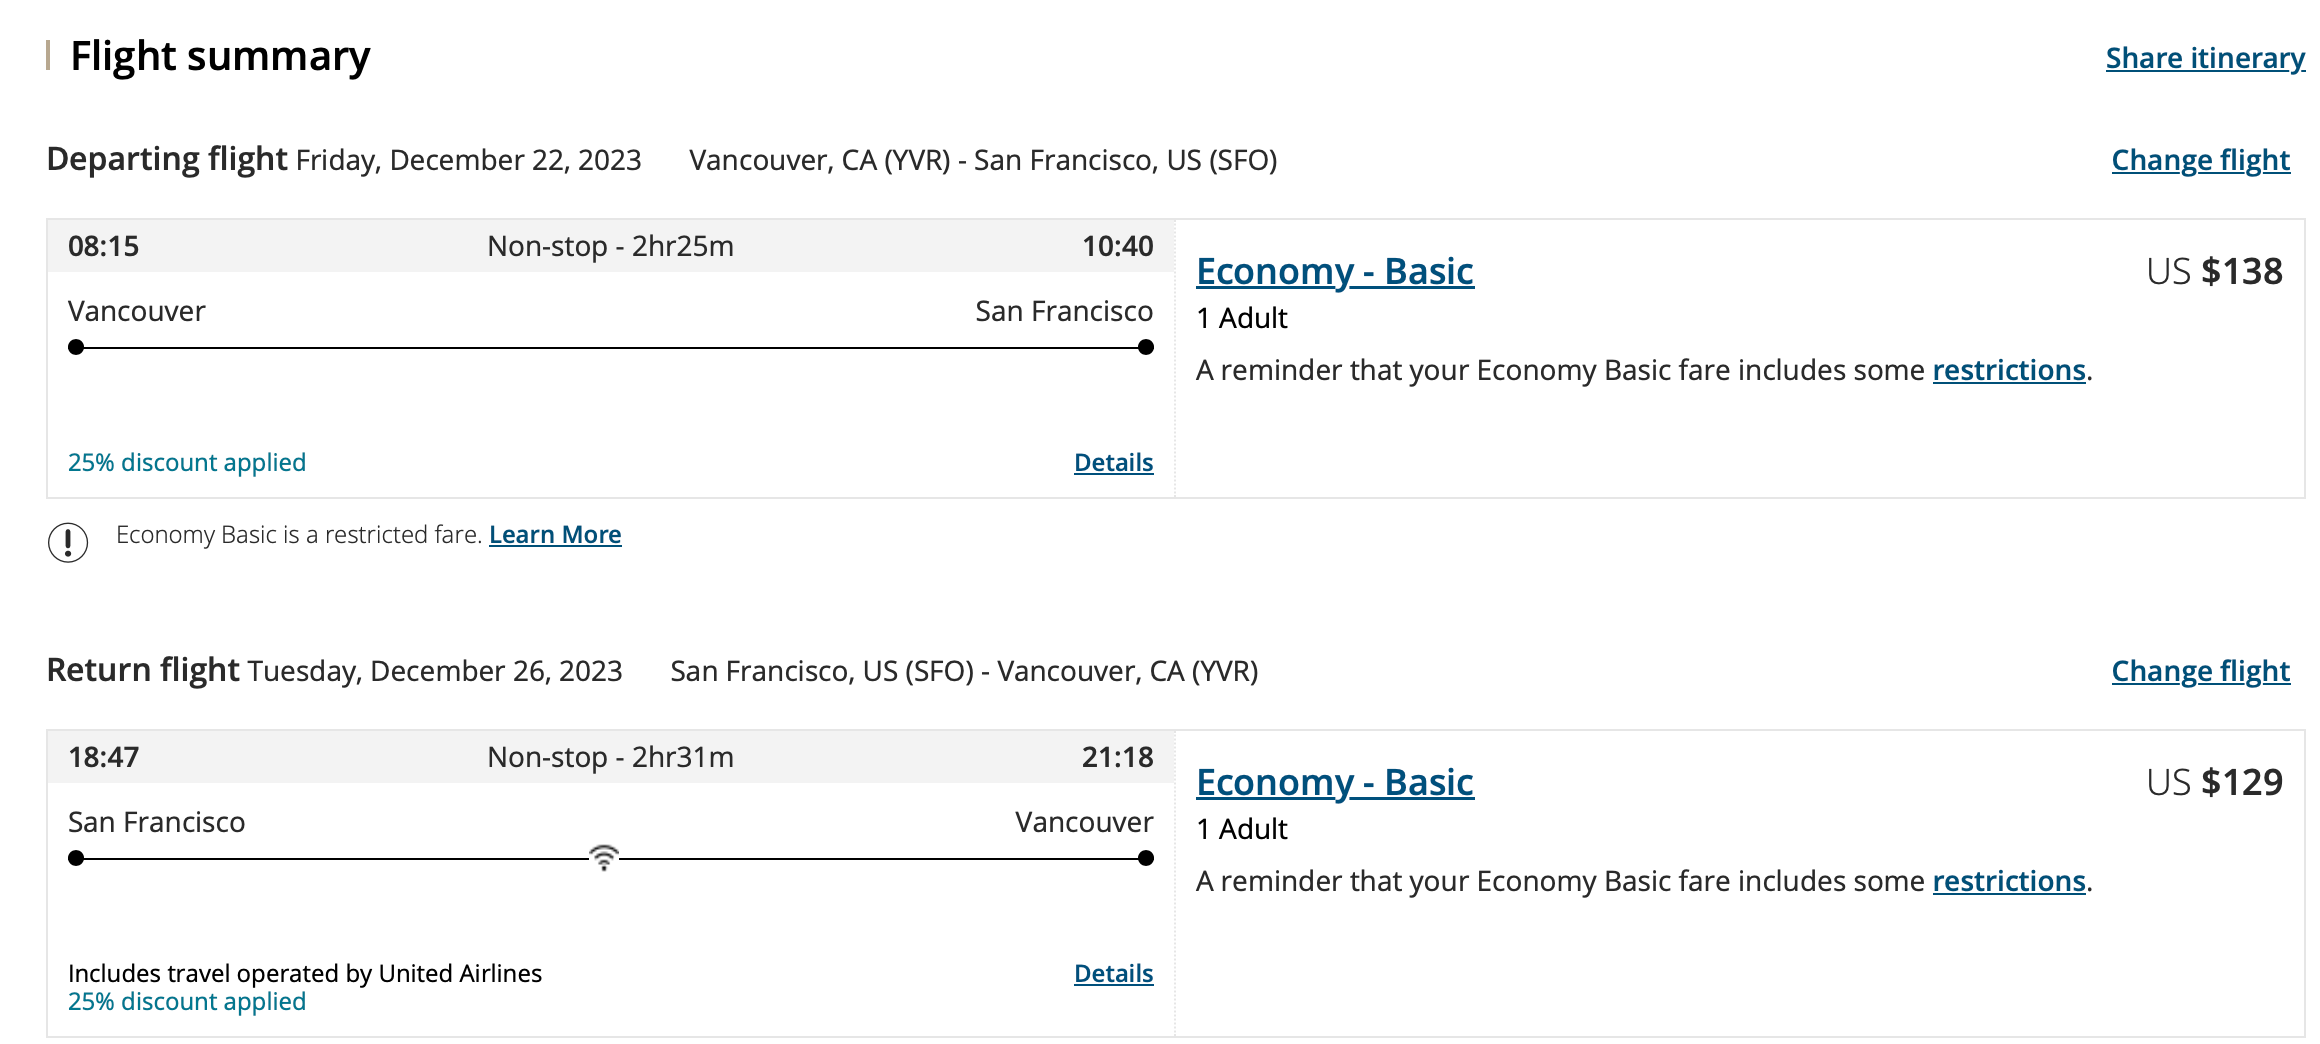Click the US $129 return fare price
The width and height of the screenshot is (2320, 1044).
click(2214, 782)
